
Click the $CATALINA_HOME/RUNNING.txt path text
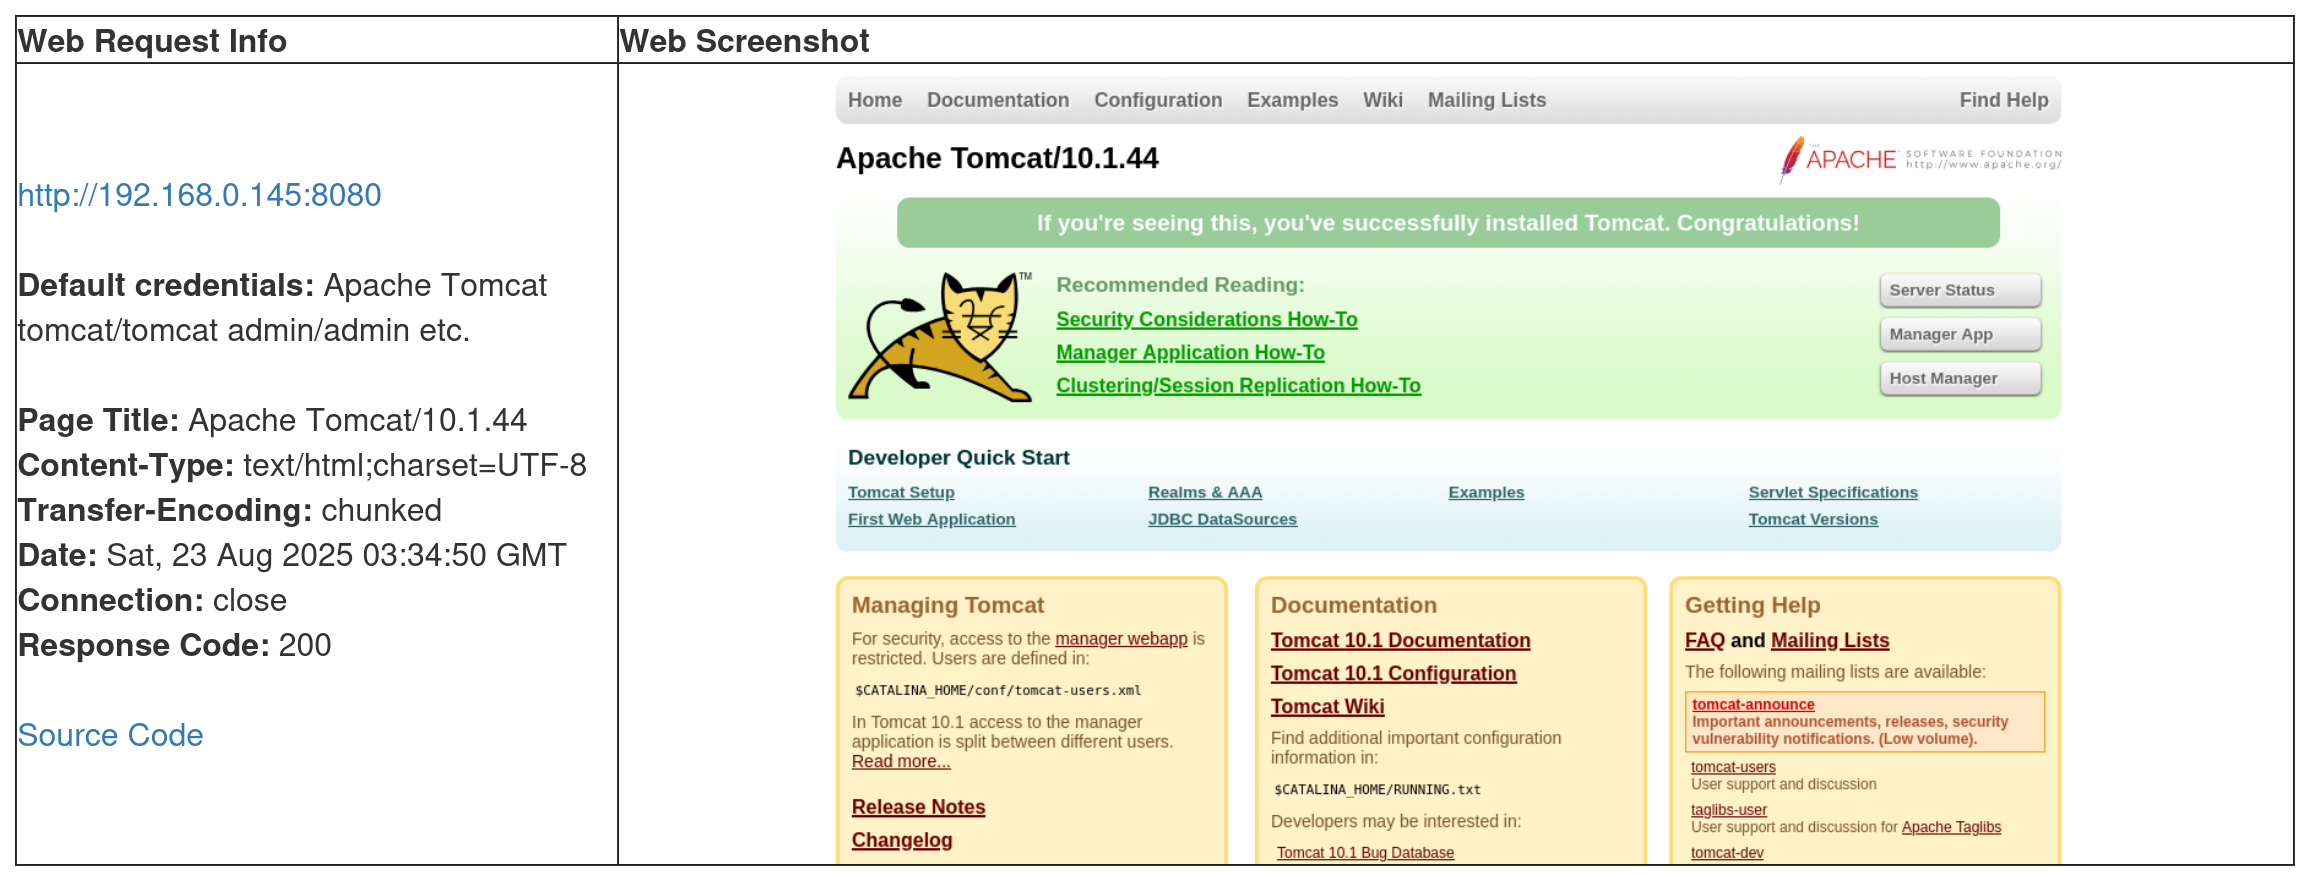pyautogui.click(x=1377, y=789)
